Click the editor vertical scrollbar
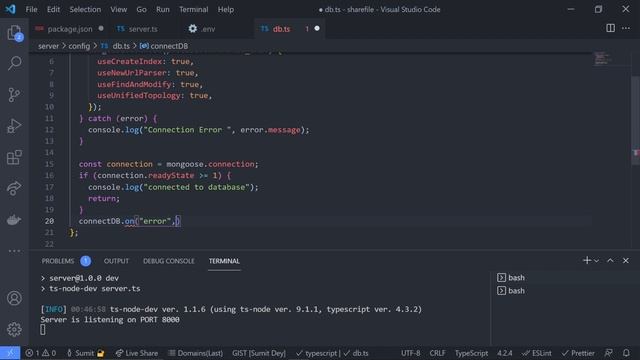 pos(635,120)
